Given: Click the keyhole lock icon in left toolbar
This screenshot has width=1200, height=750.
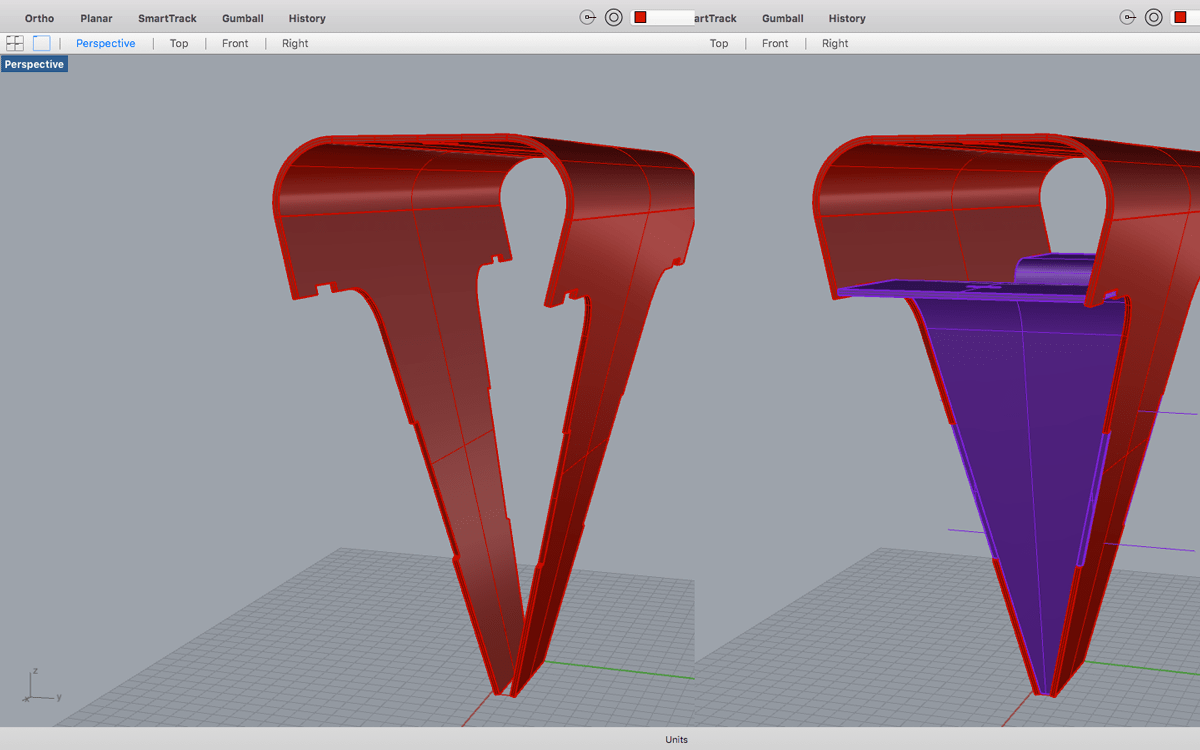Looking at the screenshot, I should pyautogui.click(x=588, y=17).
